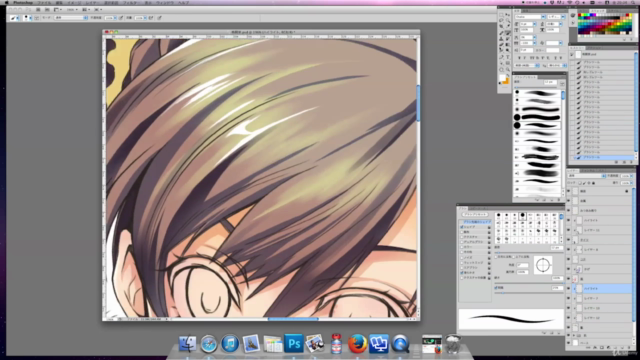Switch to the Swatches tab
The height and width of the screenshot is (360, 640).
point(598,11)
